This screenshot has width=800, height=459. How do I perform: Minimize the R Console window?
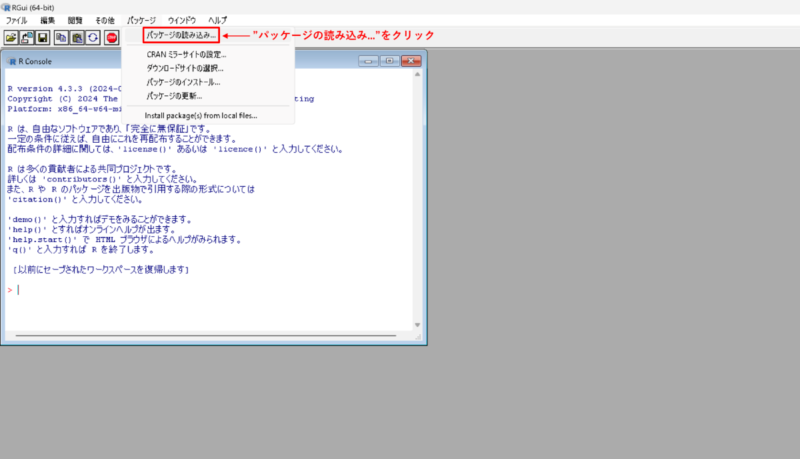pos(368,61)
